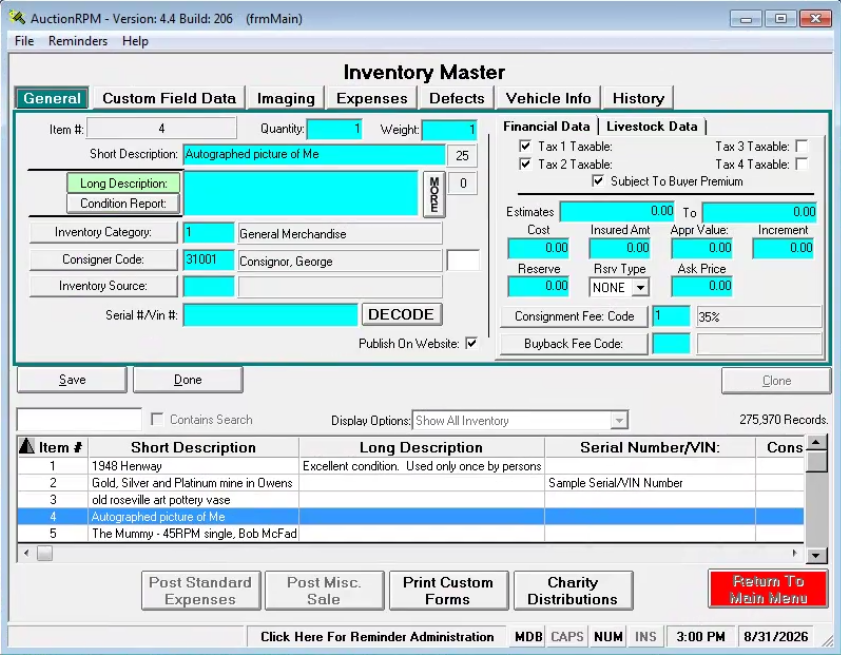Click Charity Distributions button

[572, 591]
